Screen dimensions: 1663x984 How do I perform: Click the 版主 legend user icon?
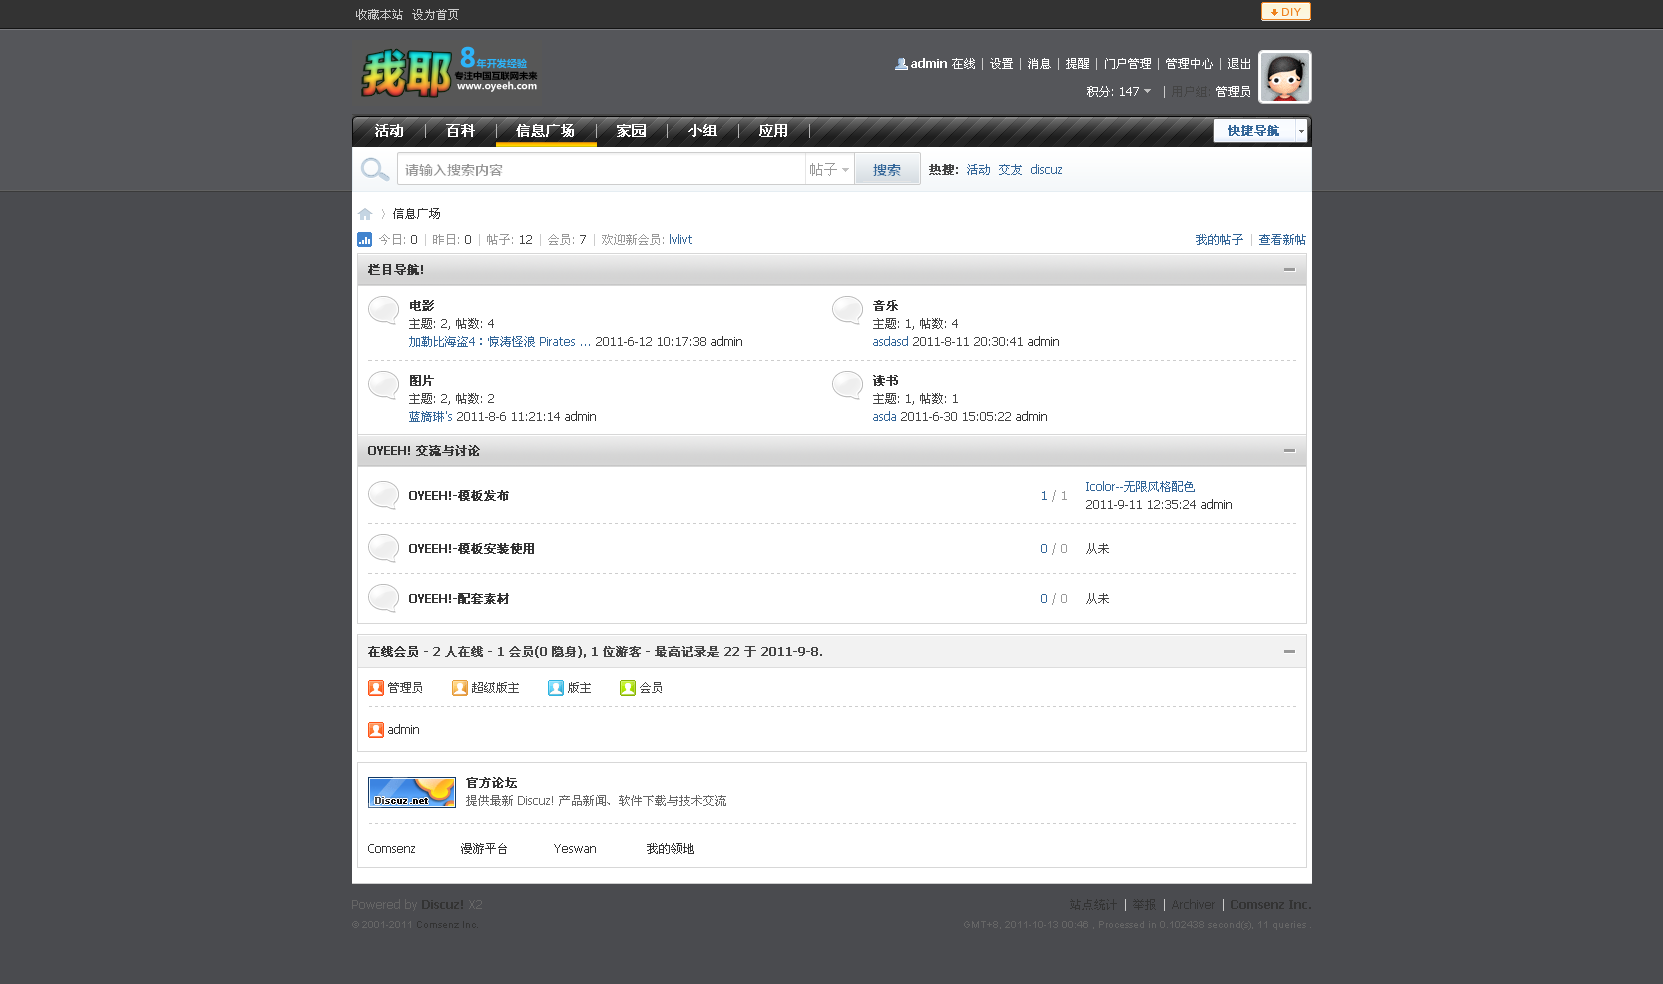click(556, 688)
